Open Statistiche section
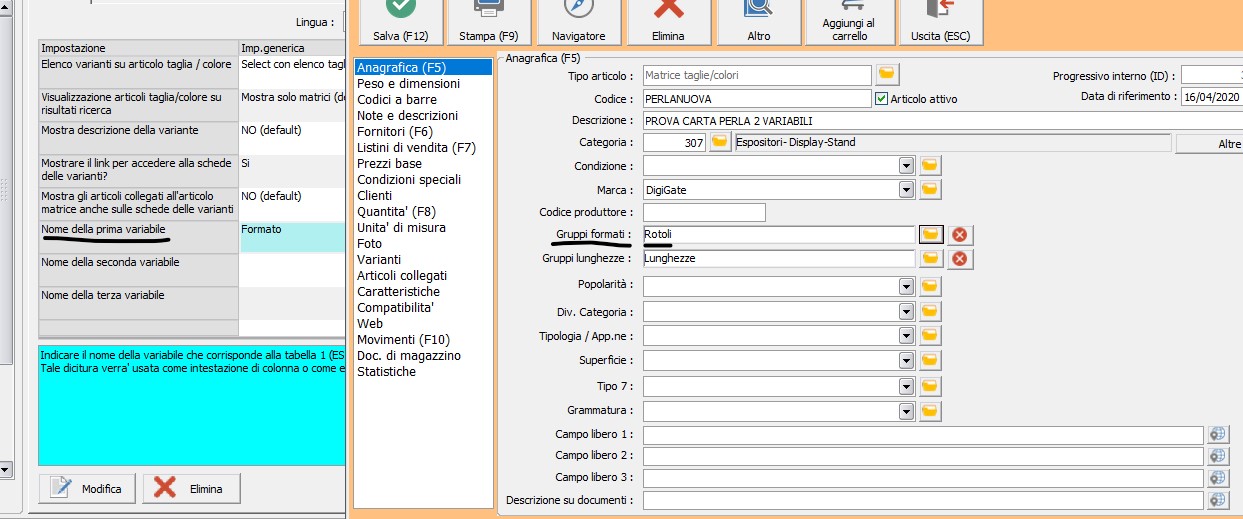Screen dimensions: 1243x519 386,372
